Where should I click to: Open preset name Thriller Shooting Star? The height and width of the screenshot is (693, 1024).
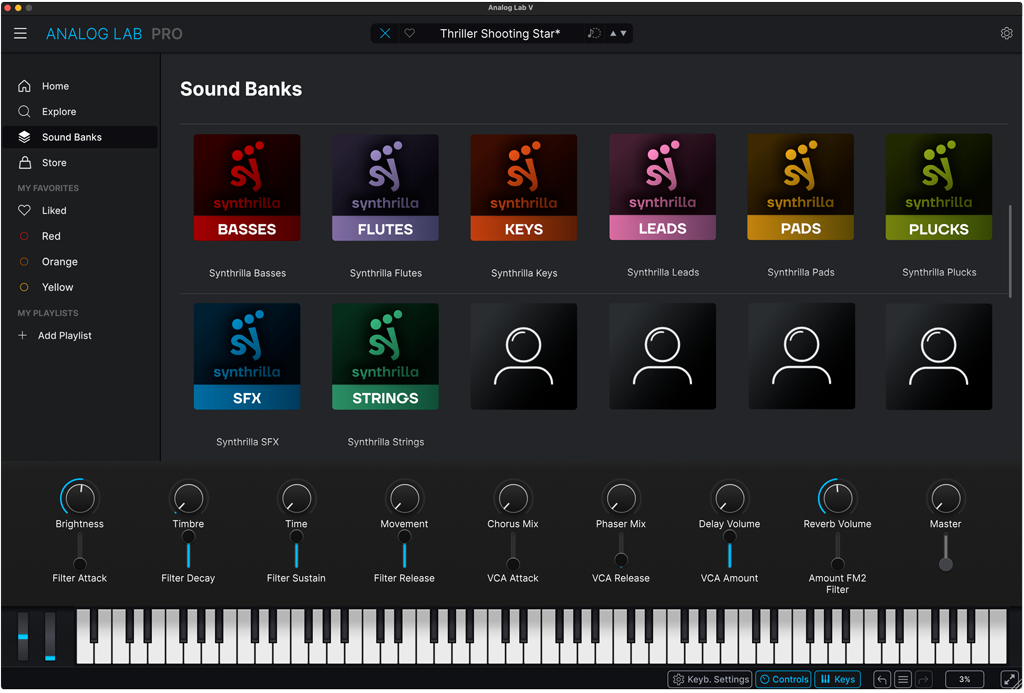point(500,34)
